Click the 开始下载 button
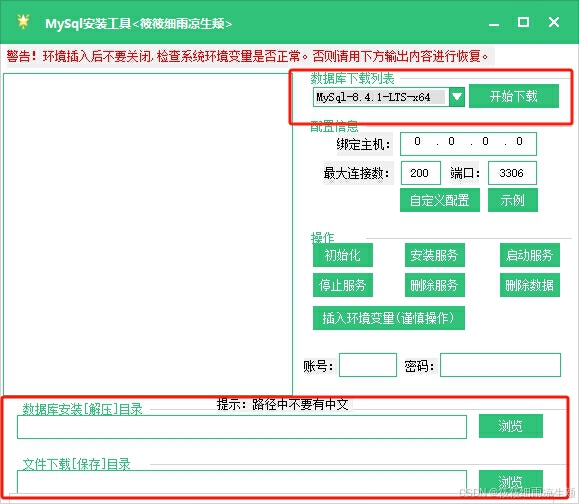The width and height of the screenshot is (579, 504). point(514,96)
